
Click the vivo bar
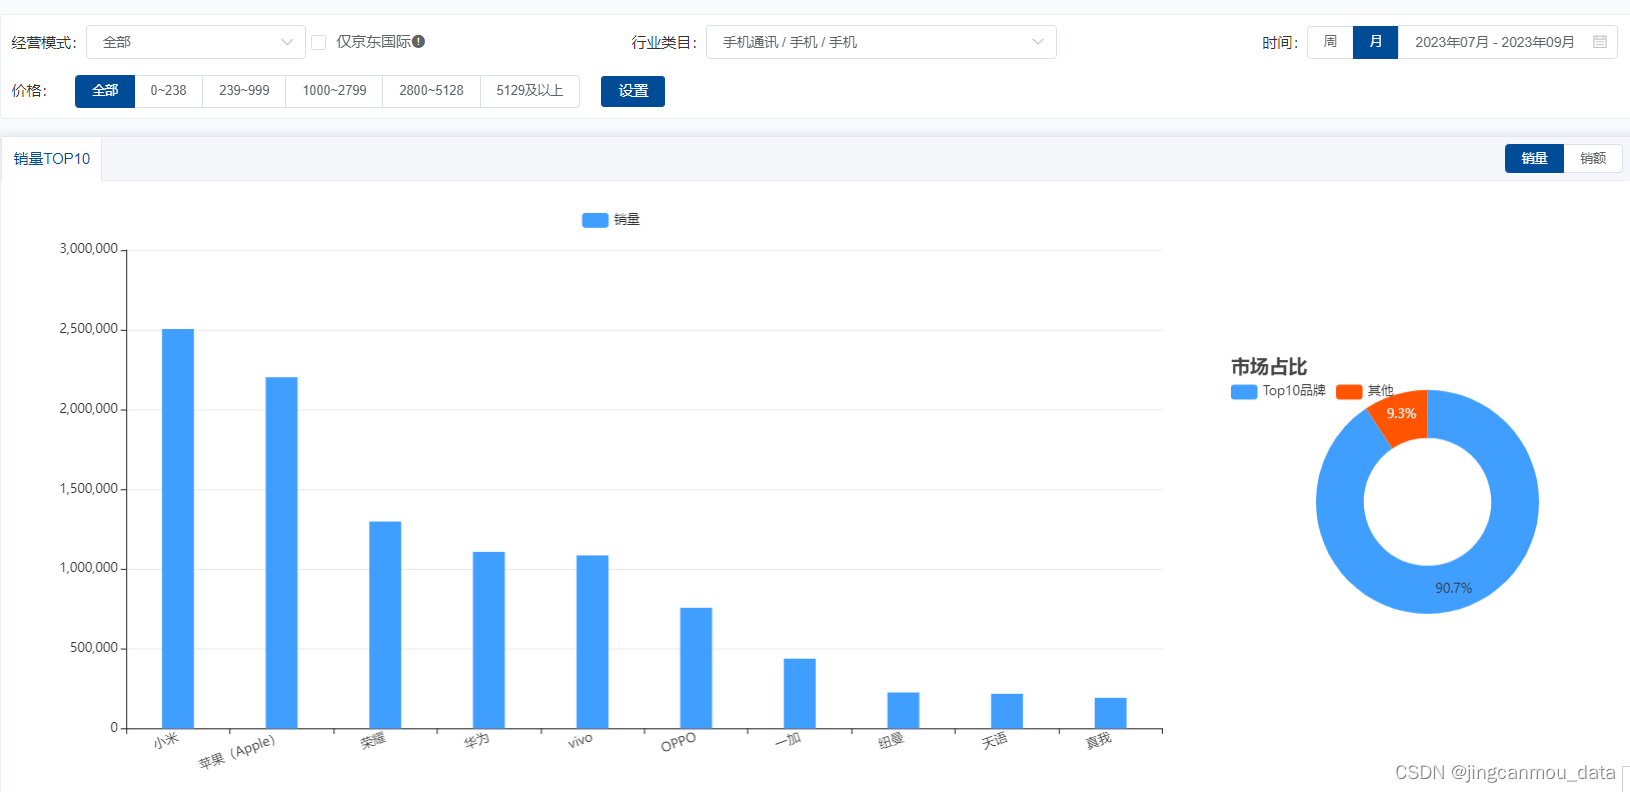(x=592, y=642)
